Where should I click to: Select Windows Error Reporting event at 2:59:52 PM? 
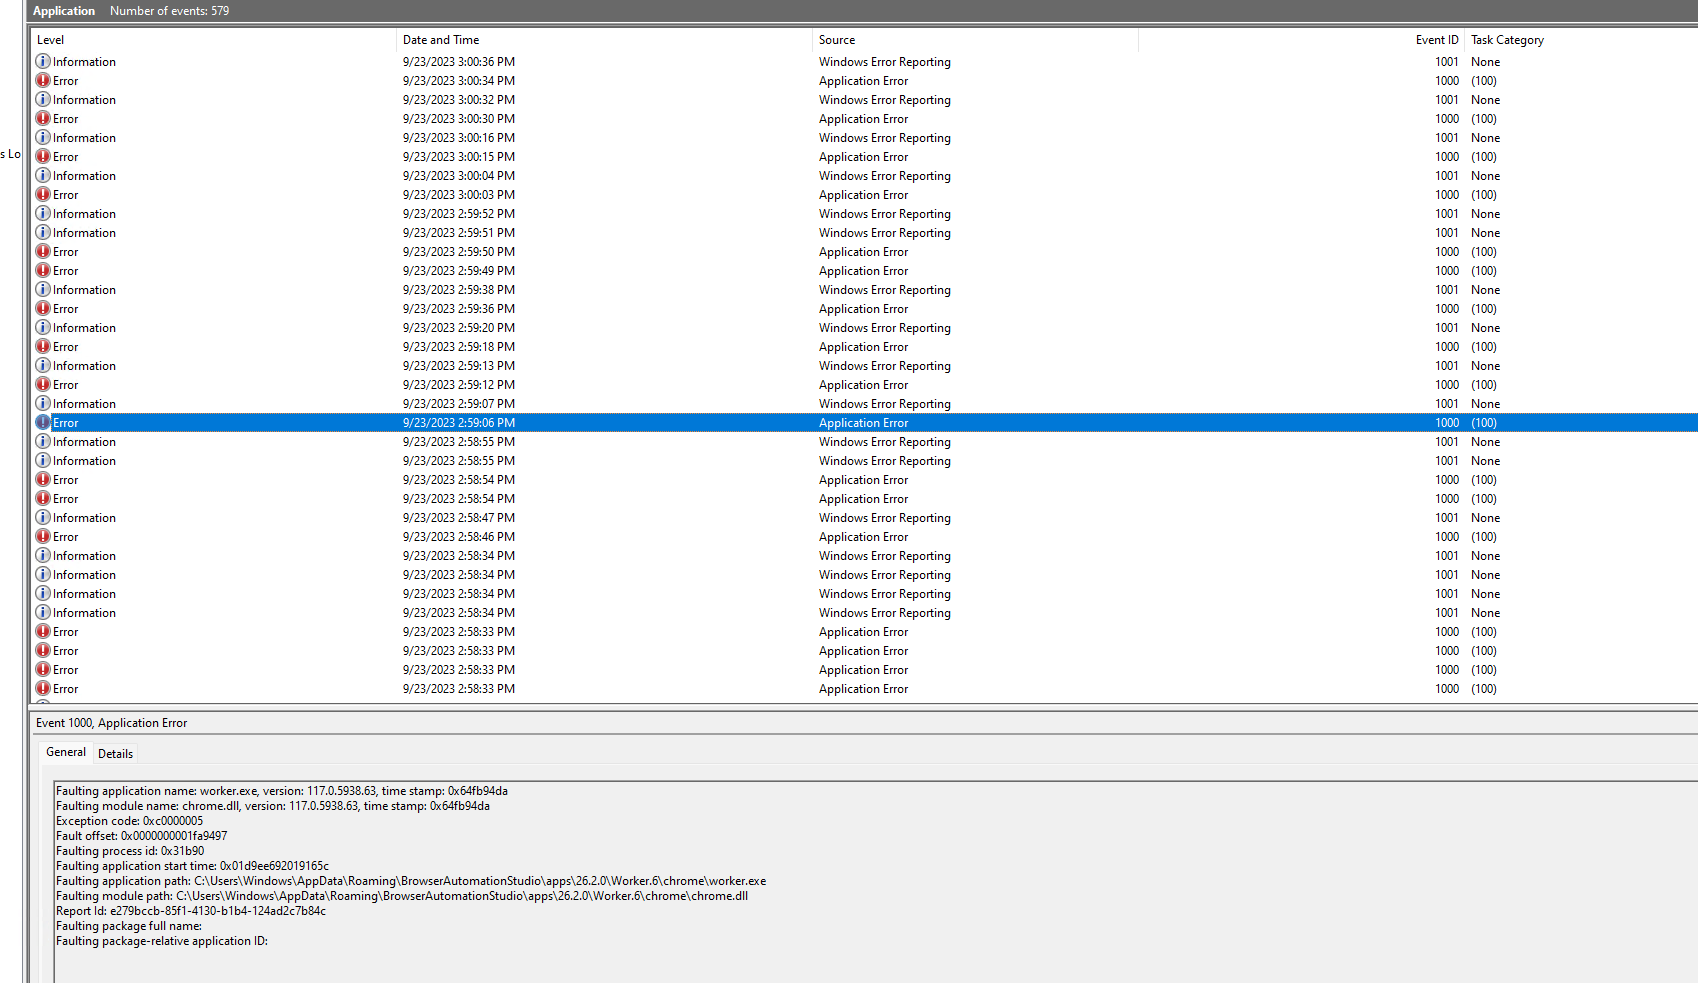point(884,214)
